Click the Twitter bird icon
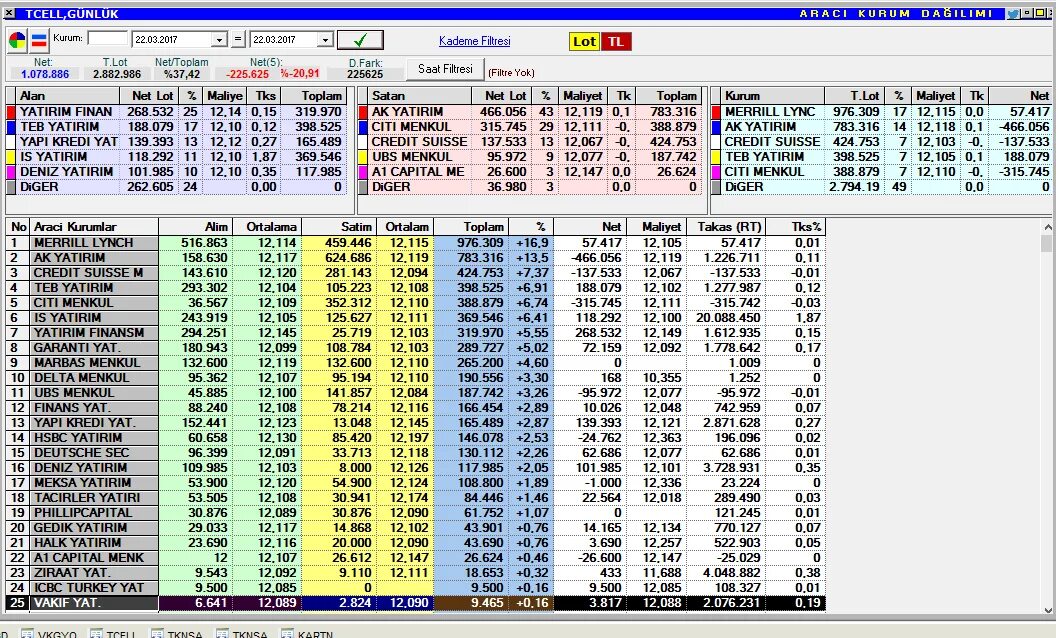The image size is (1056, 638). (x=1013, y=13)
